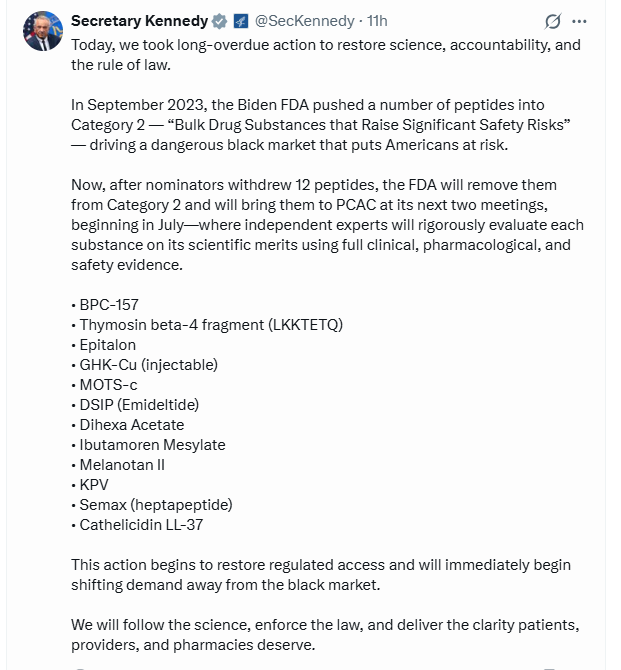This screenshot has height=670, width=621.
Task: Click the square affiliation badge beside the name
Action: 241,21
